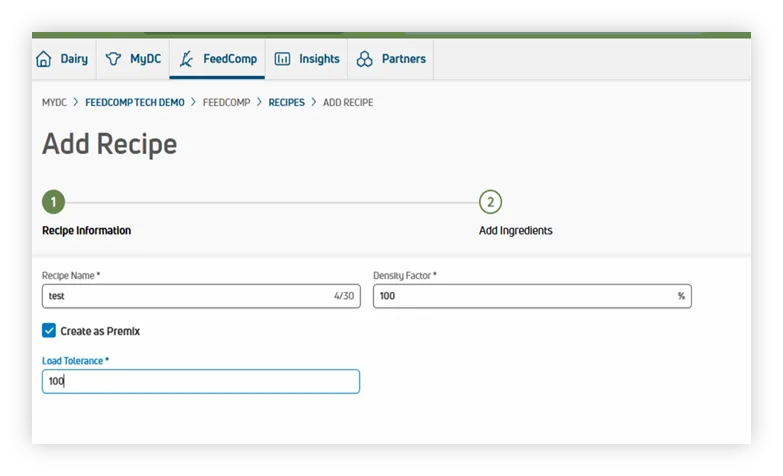Screen dimensions: 783x476
Task: Switch to the MyDC tab
Action: pyautogui.click(x=133, y=59)
